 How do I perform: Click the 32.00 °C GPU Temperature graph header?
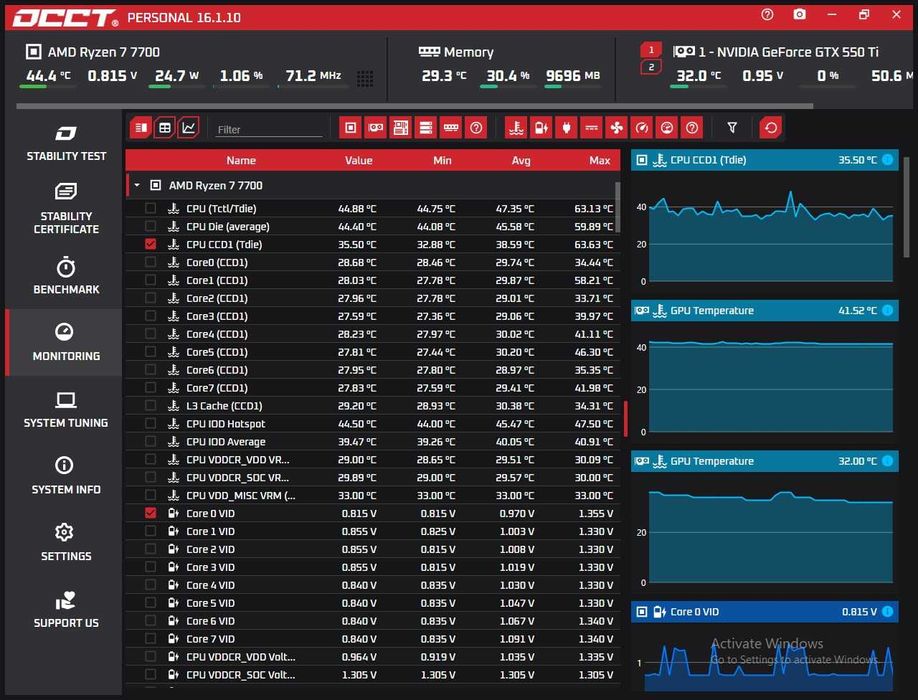pyautogui.click(x=765, y=461)
